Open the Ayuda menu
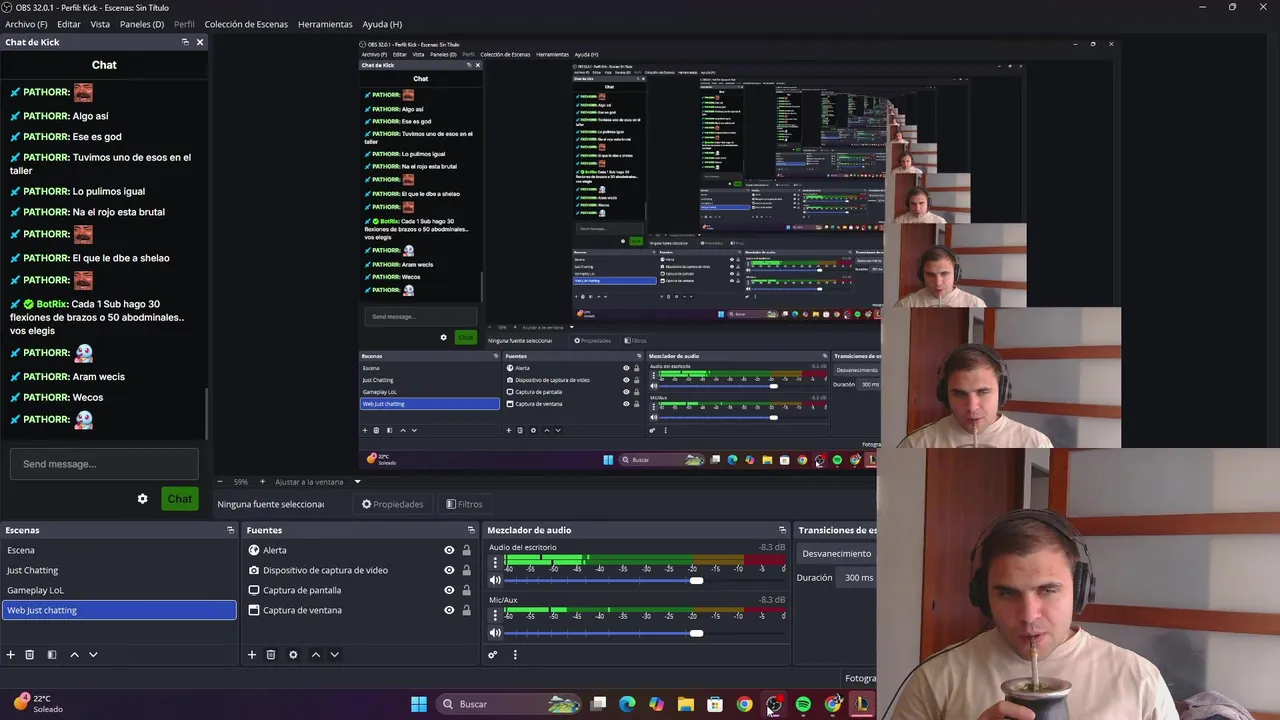 coord(382,24)
